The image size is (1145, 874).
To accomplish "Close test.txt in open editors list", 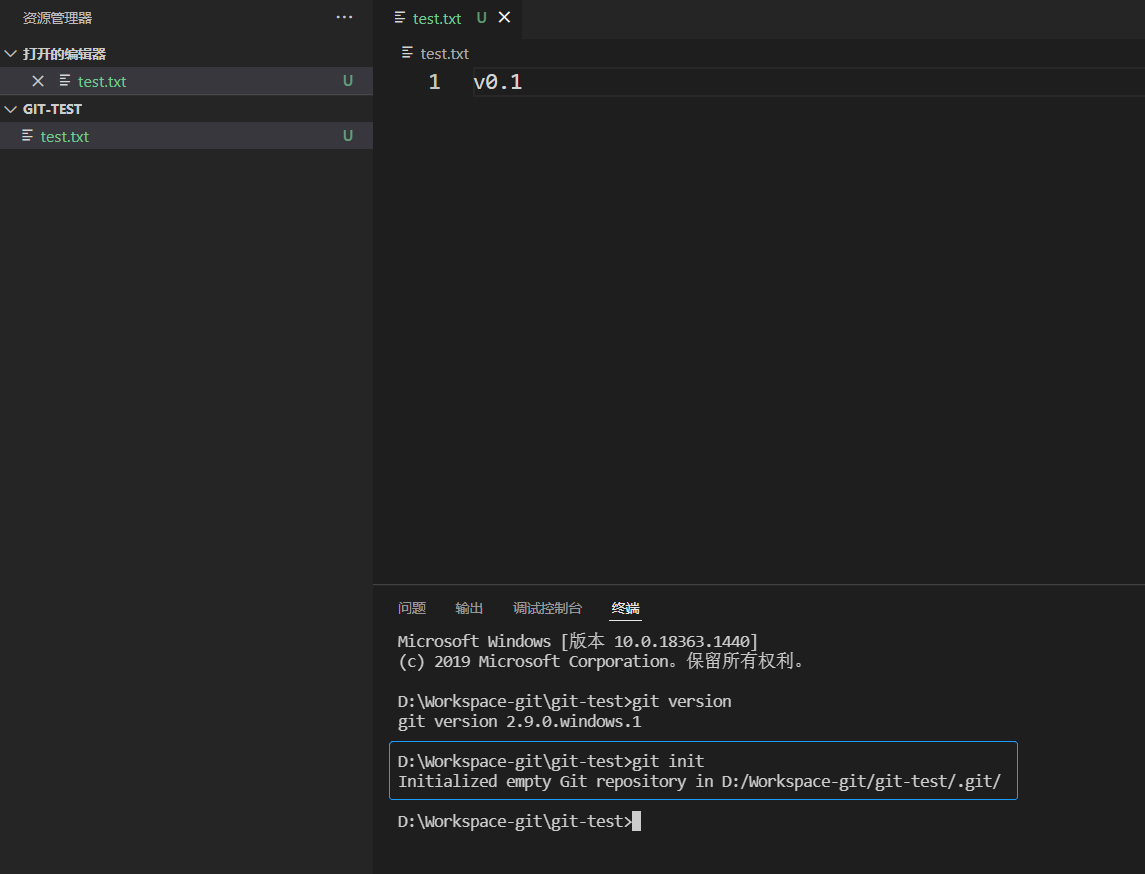I will [38, 81].
